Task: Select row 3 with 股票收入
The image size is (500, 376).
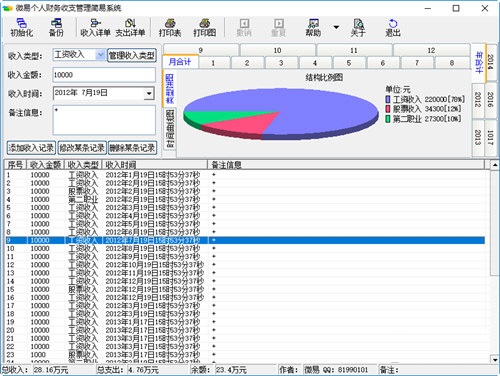Action: coord(245,191)
